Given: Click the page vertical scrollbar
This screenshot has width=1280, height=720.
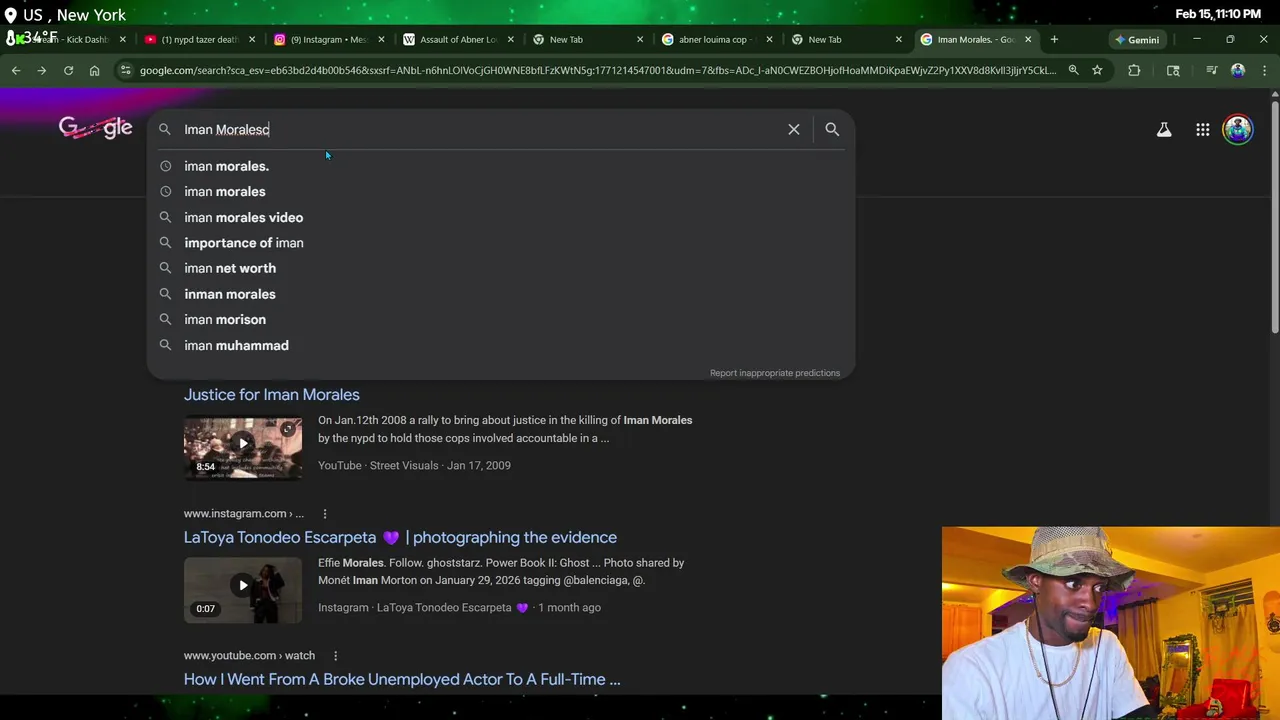Looking at the screenshot, I should click(x=1275, y=215).
